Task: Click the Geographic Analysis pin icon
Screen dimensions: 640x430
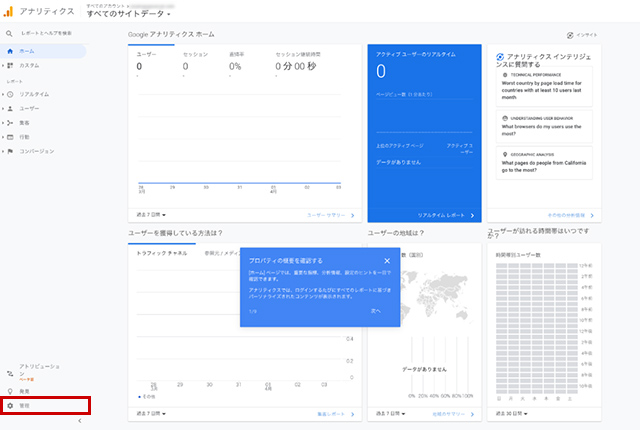Action: coord(505,155)
